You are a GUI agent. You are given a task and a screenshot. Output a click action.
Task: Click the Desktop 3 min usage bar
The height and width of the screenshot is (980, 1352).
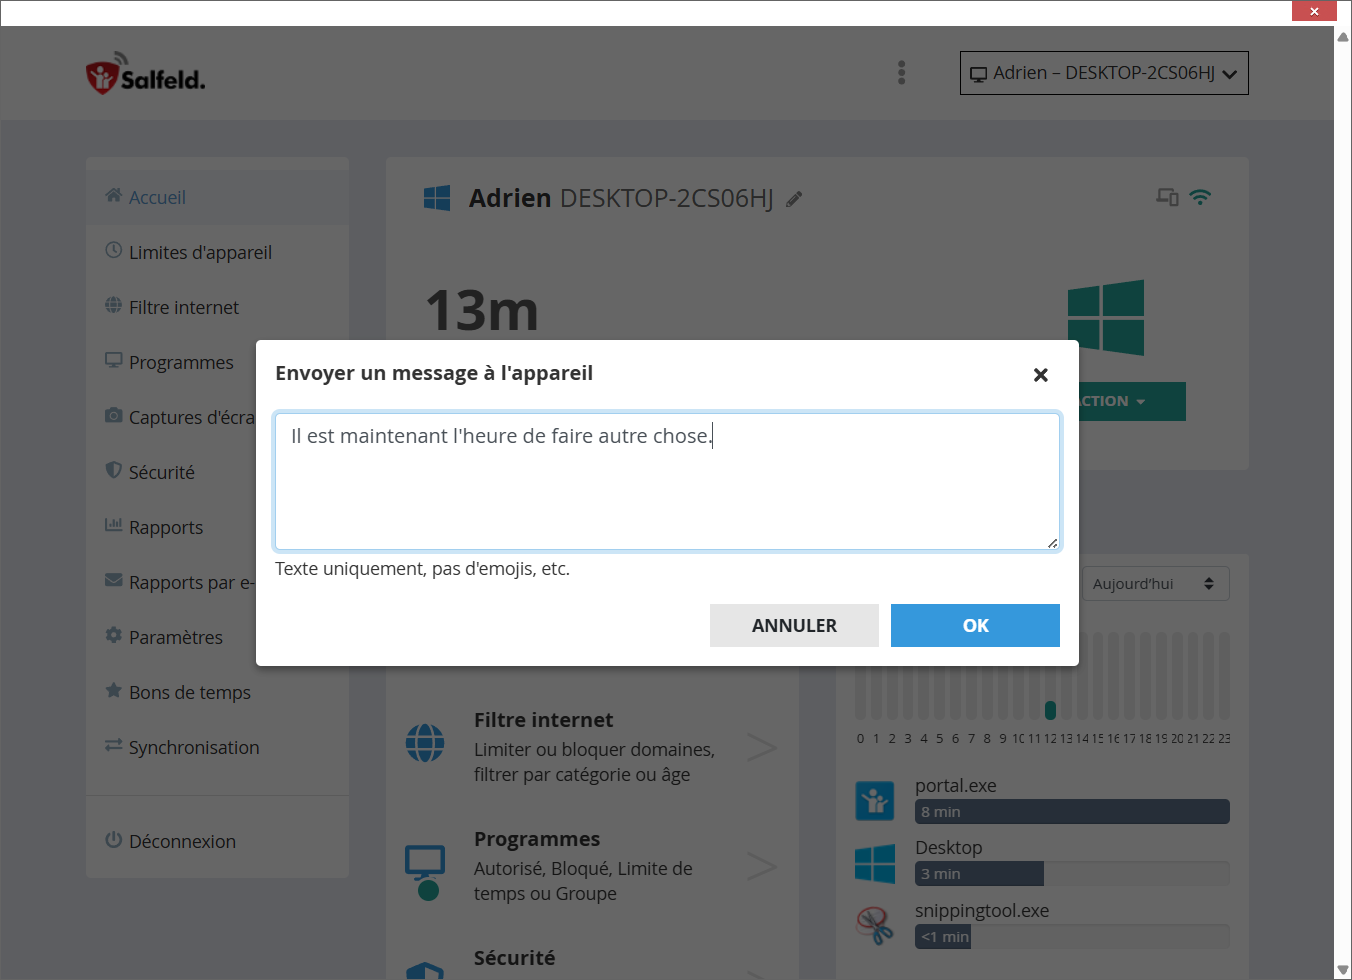point(1072,874)
